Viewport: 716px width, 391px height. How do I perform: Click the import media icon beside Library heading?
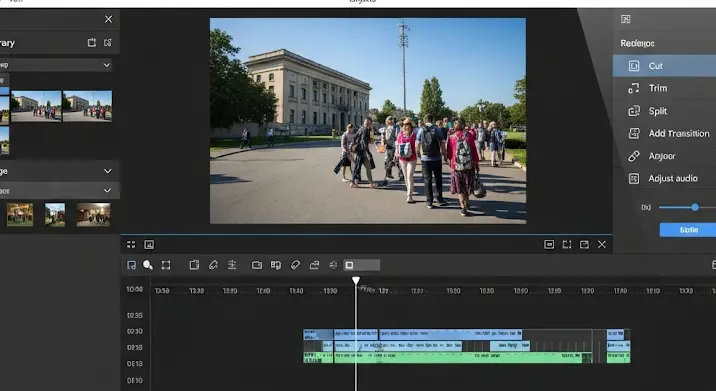point(92,42)
